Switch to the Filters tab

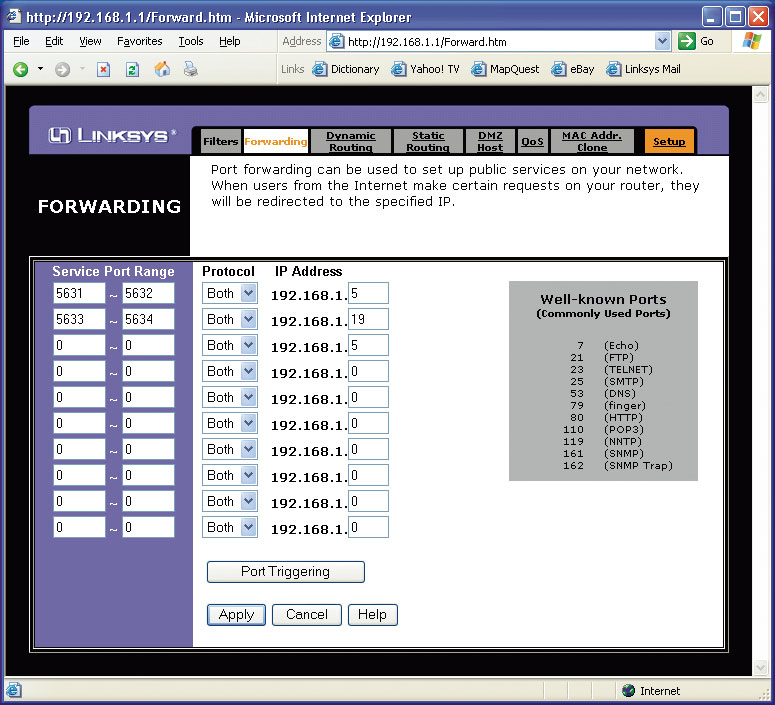220,141
